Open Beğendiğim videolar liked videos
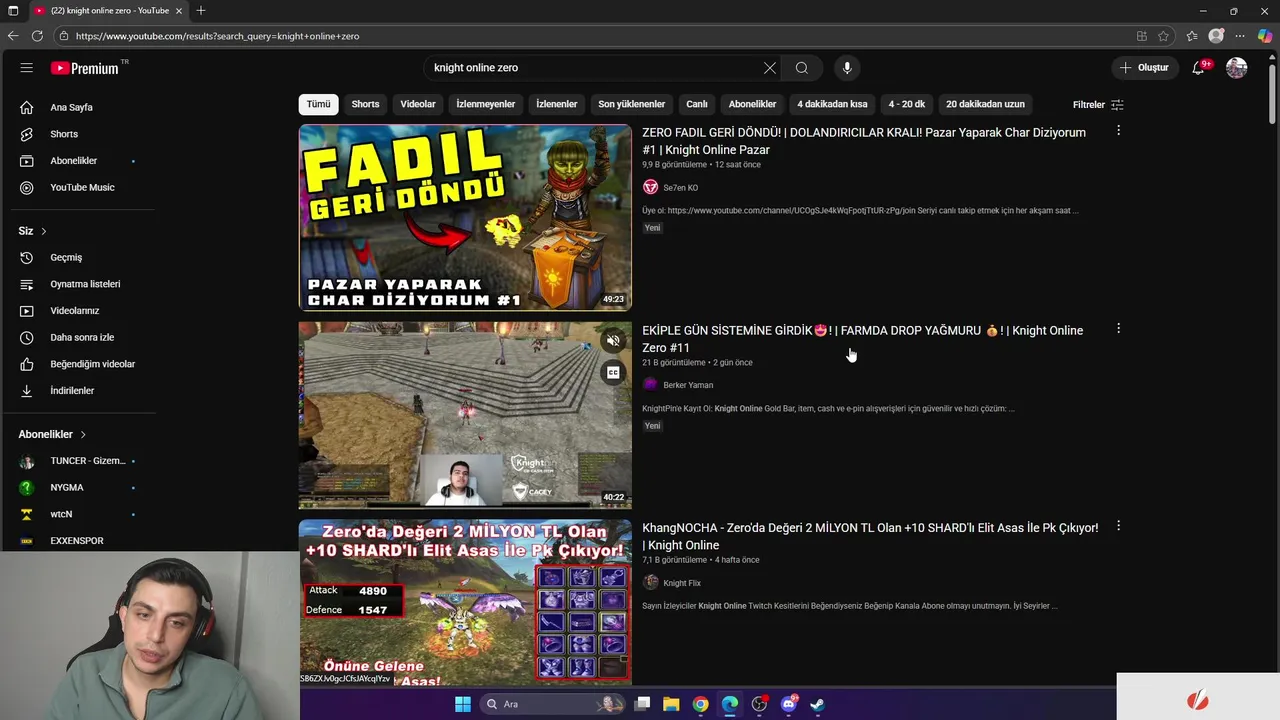 92,364
